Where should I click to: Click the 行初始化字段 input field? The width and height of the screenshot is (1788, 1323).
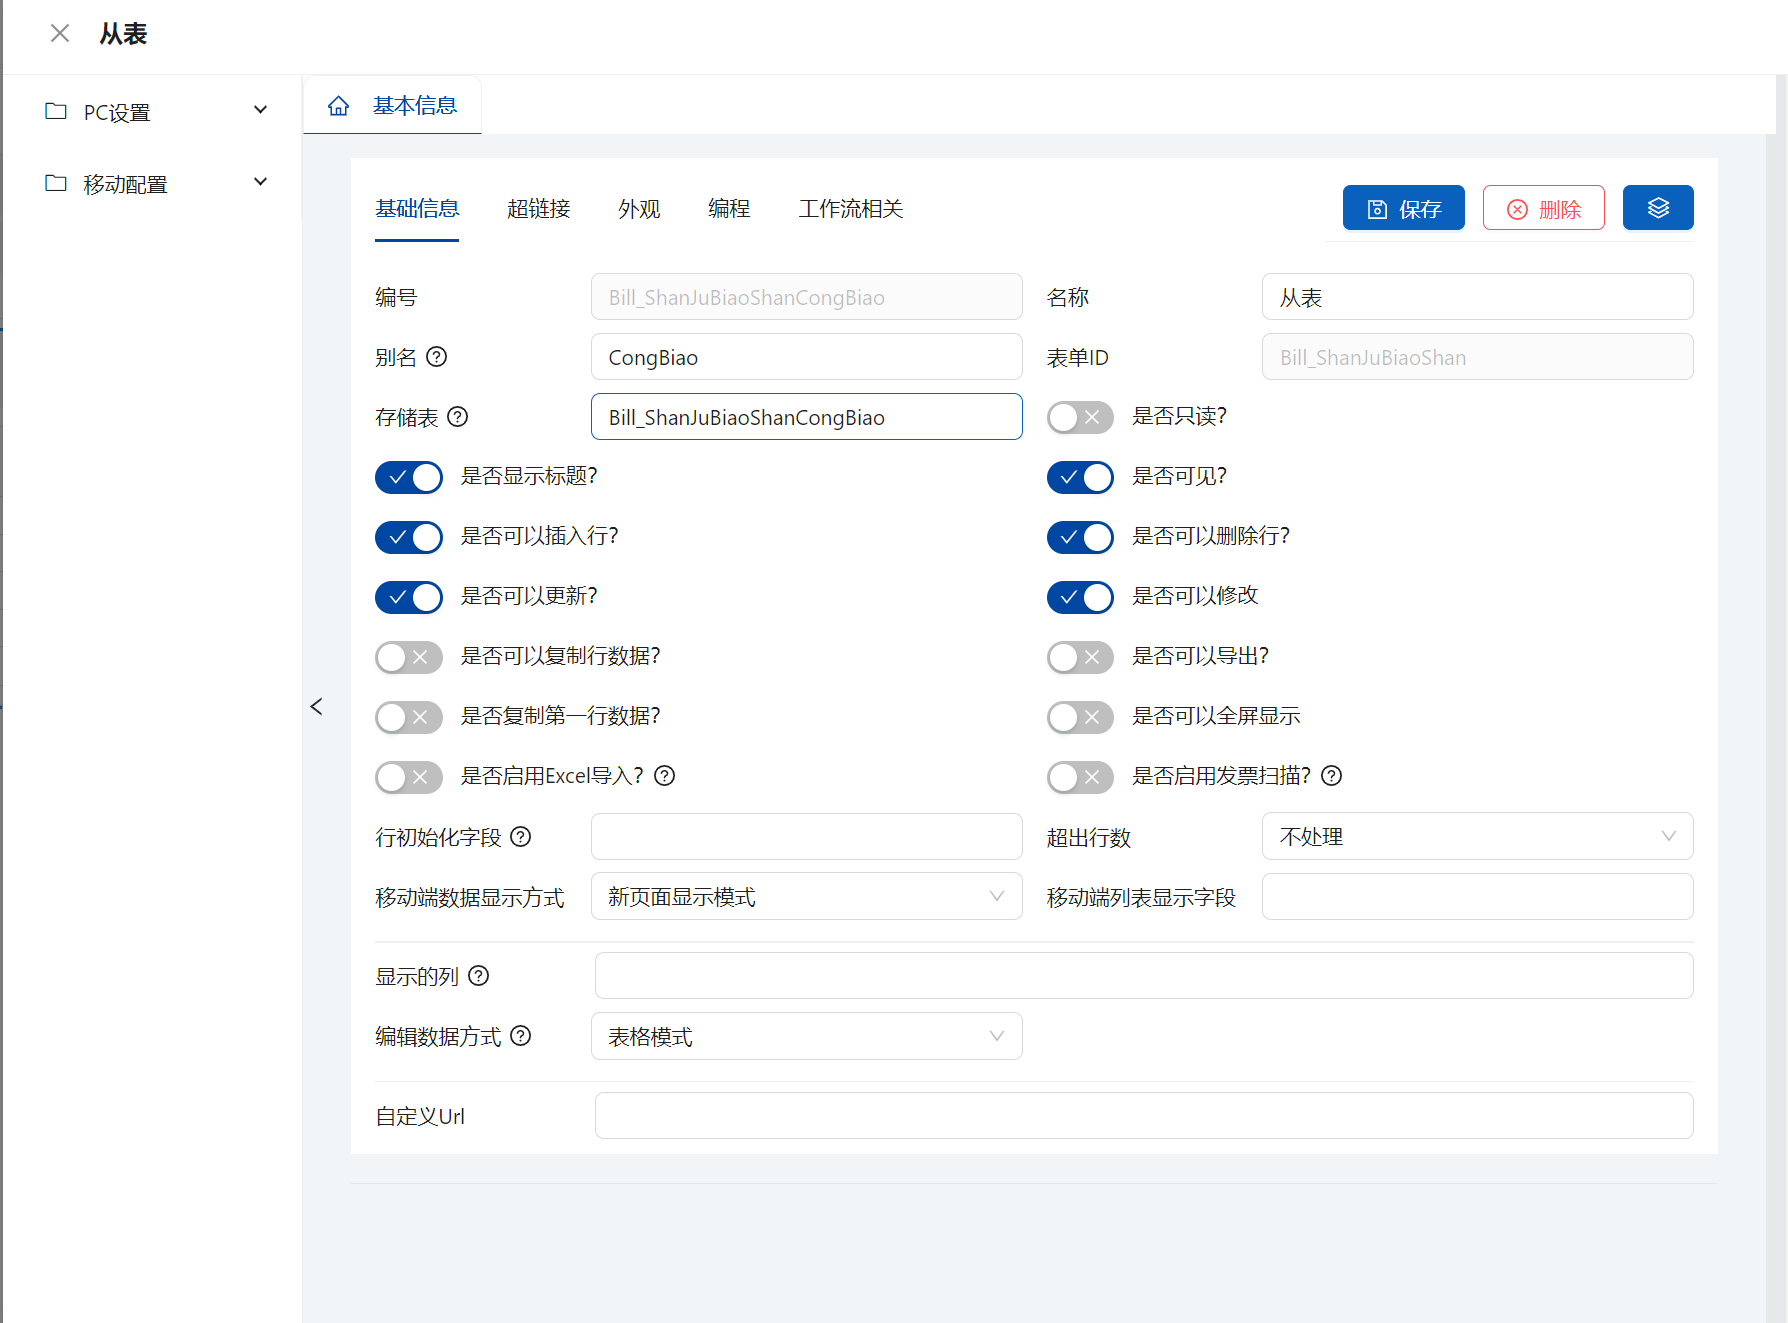806,836
